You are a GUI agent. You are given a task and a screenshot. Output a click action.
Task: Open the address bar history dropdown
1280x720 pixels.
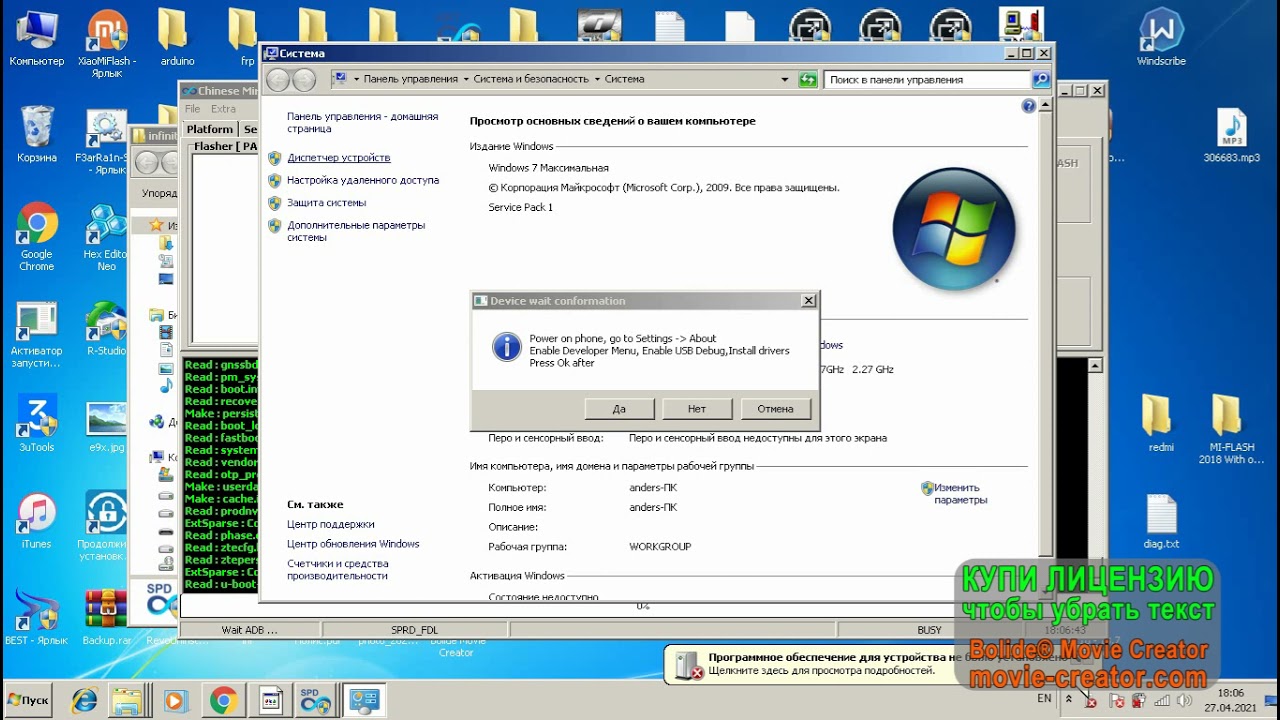[784, 79]
